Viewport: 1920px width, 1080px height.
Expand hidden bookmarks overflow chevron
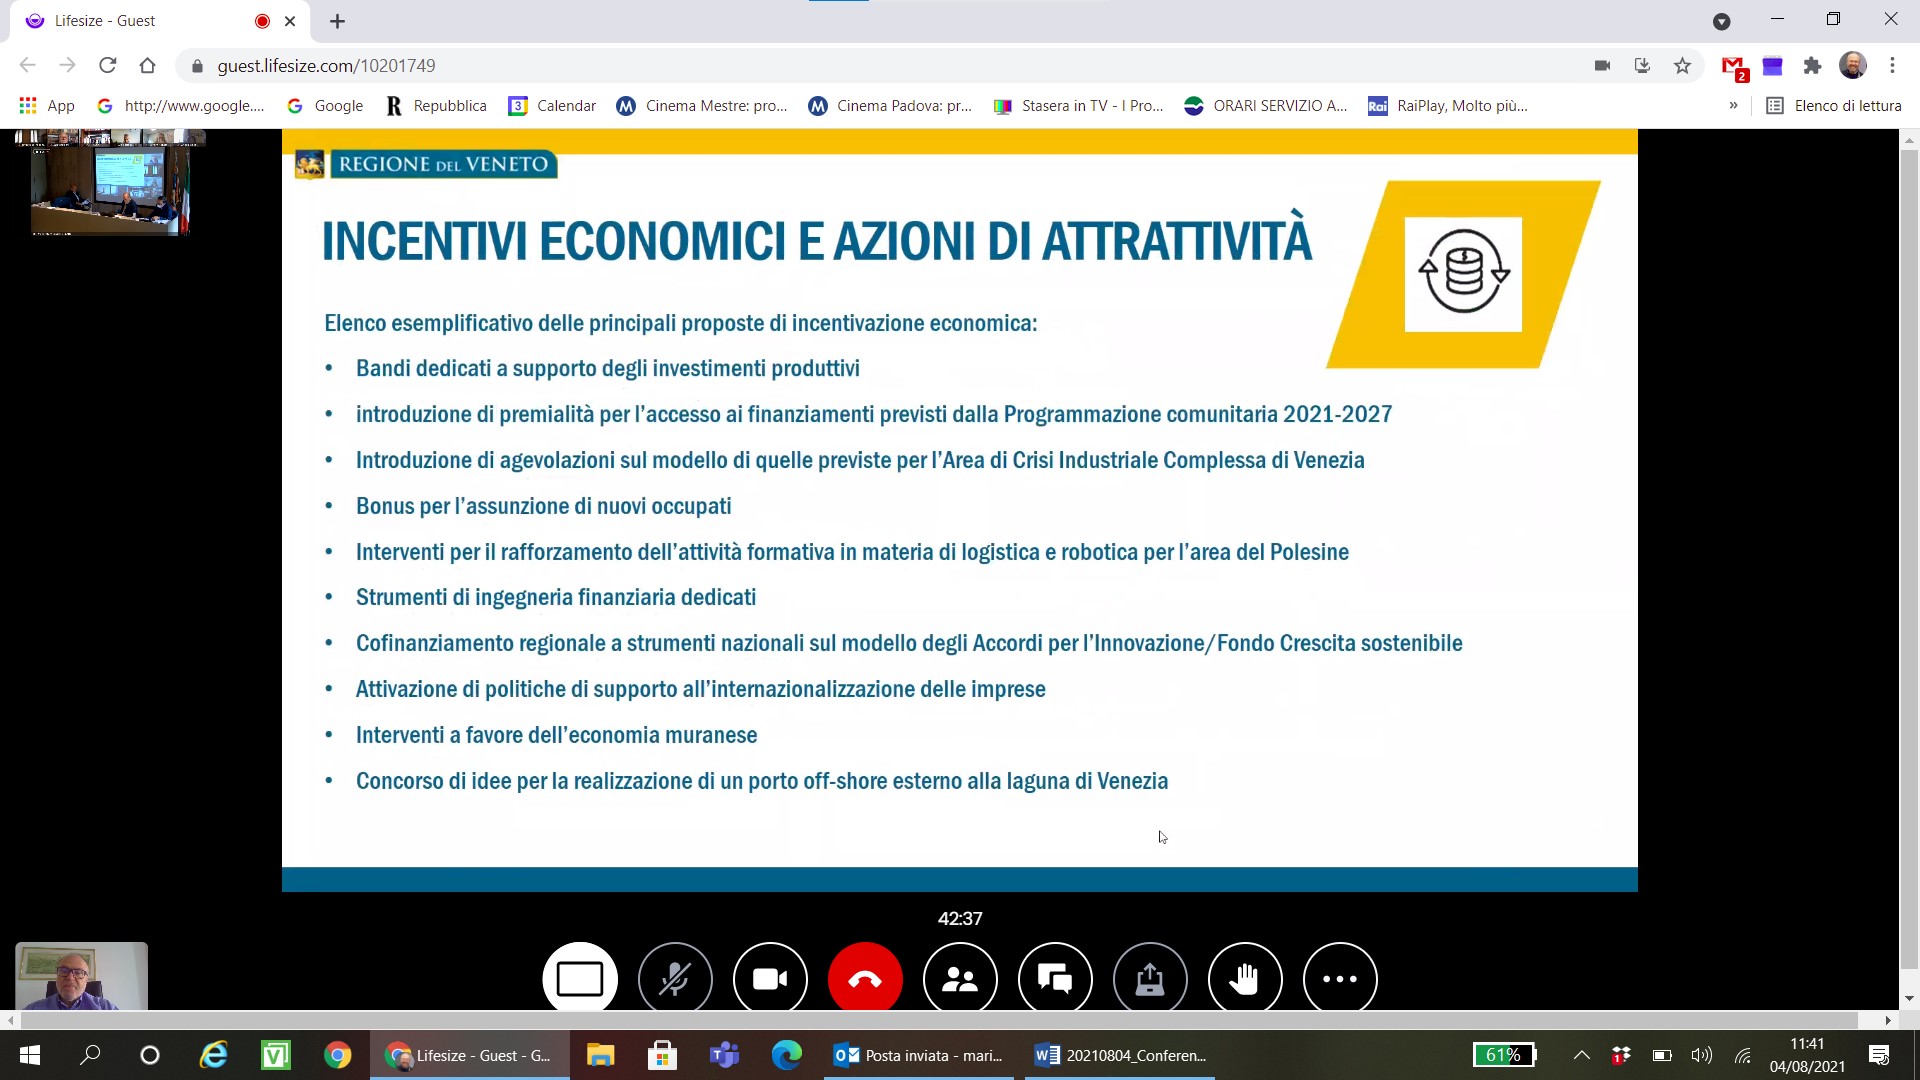click(x=1733, y=105)
